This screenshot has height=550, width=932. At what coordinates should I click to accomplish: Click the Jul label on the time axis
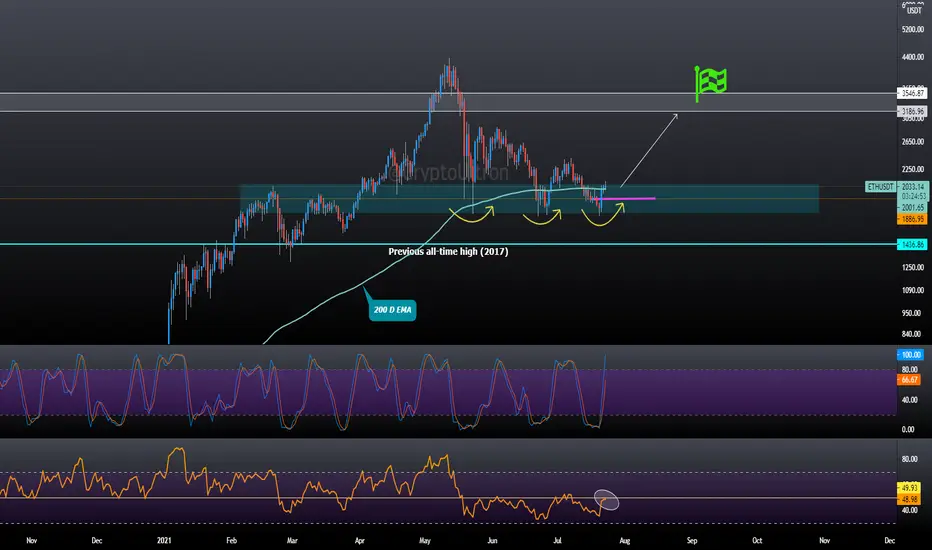(558, 540)
